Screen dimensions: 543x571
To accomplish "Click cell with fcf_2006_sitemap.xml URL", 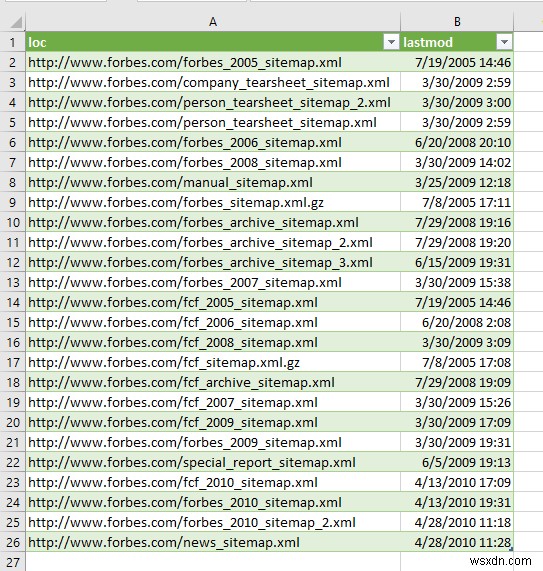I will 213,322.
